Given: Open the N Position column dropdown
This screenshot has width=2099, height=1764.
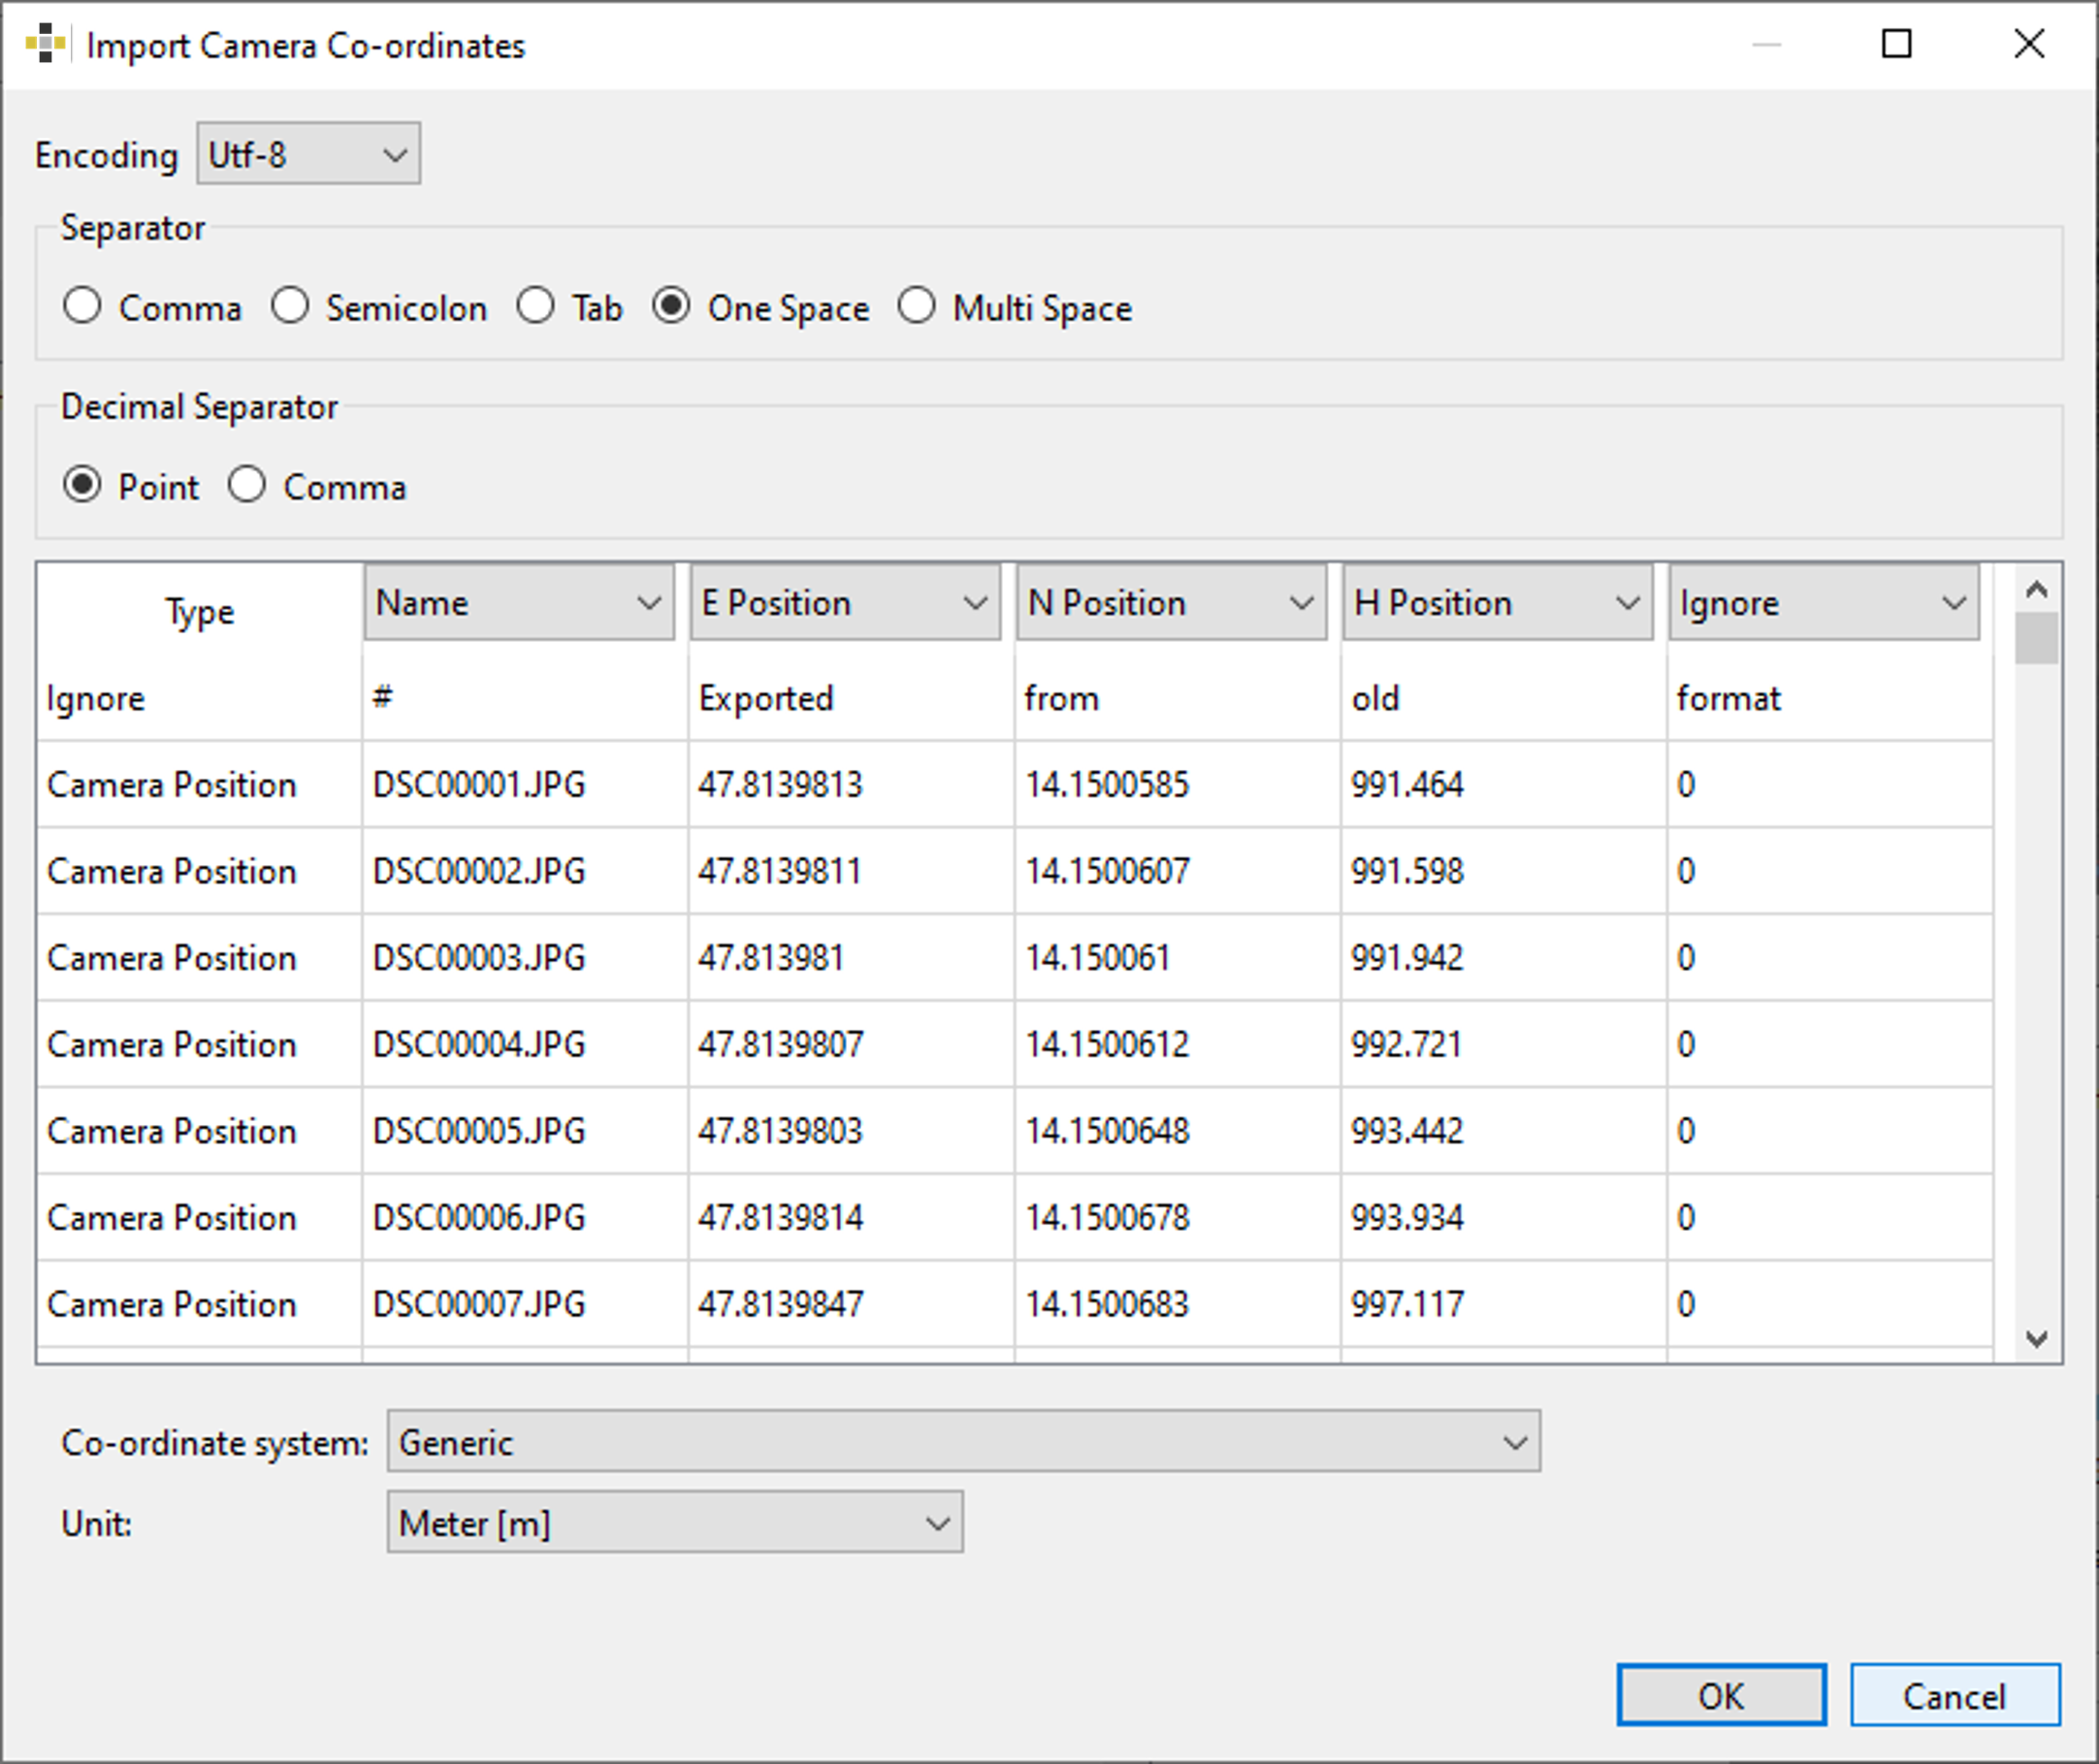Looking at the screenshot, I should coord(1171,603).
